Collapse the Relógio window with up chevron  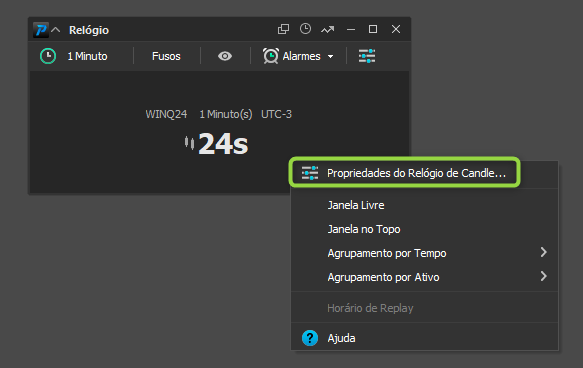(56, 30)
